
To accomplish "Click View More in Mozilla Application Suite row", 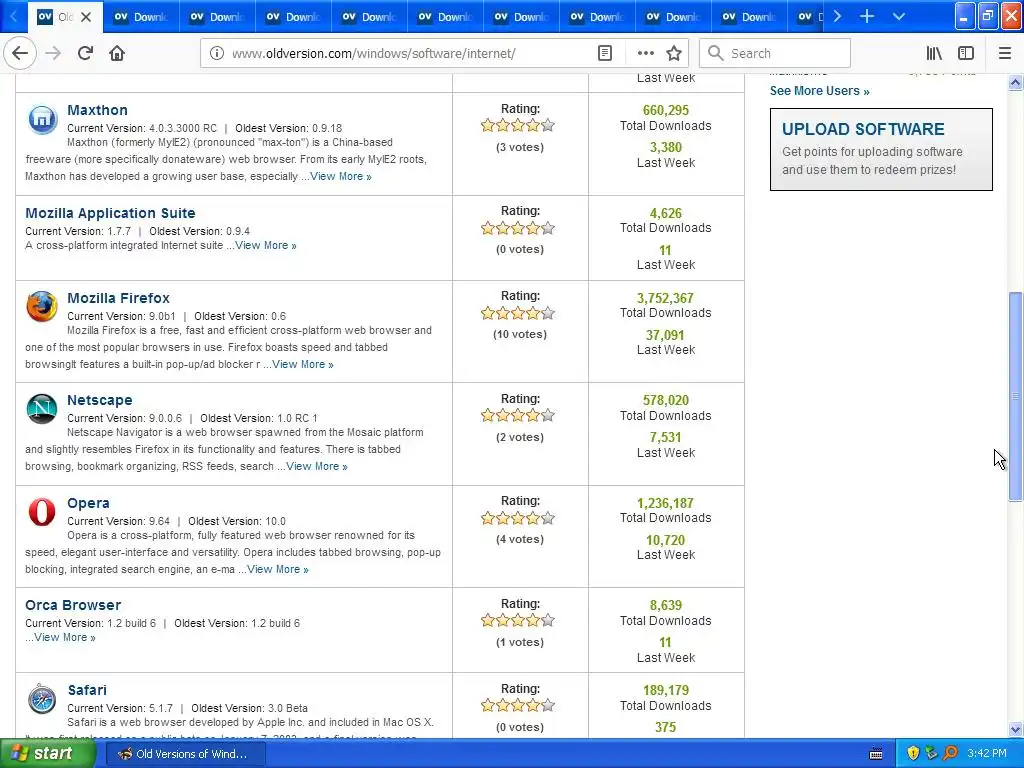I will pyautogui.click(x=266, y=246).
